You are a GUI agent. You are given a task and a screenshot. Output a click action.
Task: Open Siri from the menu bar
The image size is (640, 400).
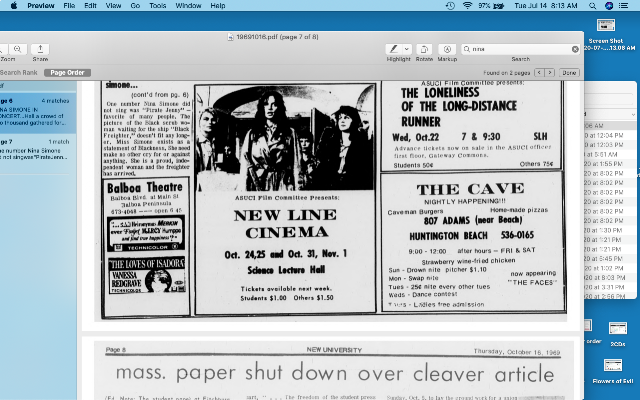tap(609, 6)
